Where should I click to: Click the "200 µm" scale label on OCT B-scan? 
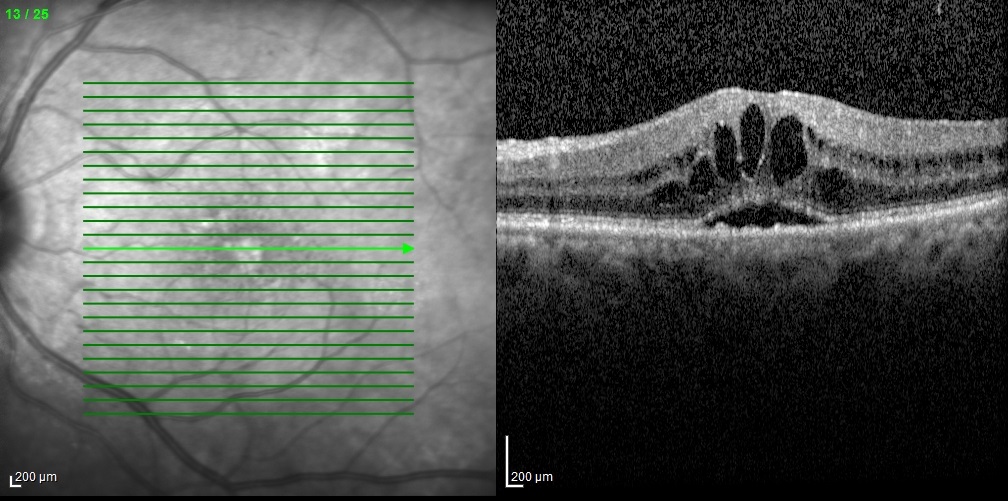(x=532, y=477)
